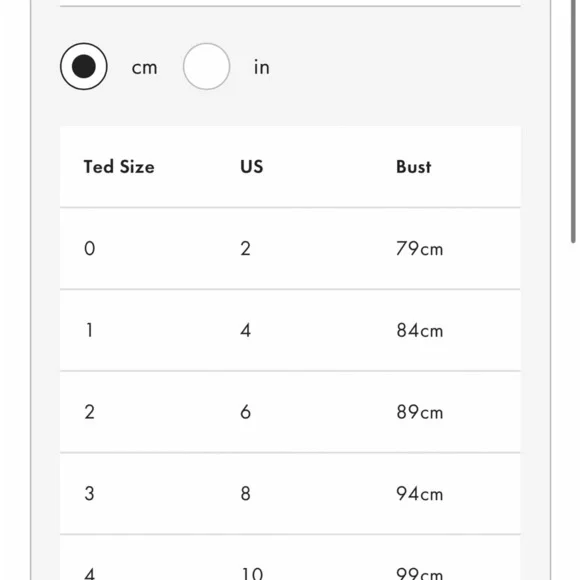Image resolution: width=580 pixels, height=580 pixels.
Task: Click the Ted Size 3 cell
Action: coord(90,494)
